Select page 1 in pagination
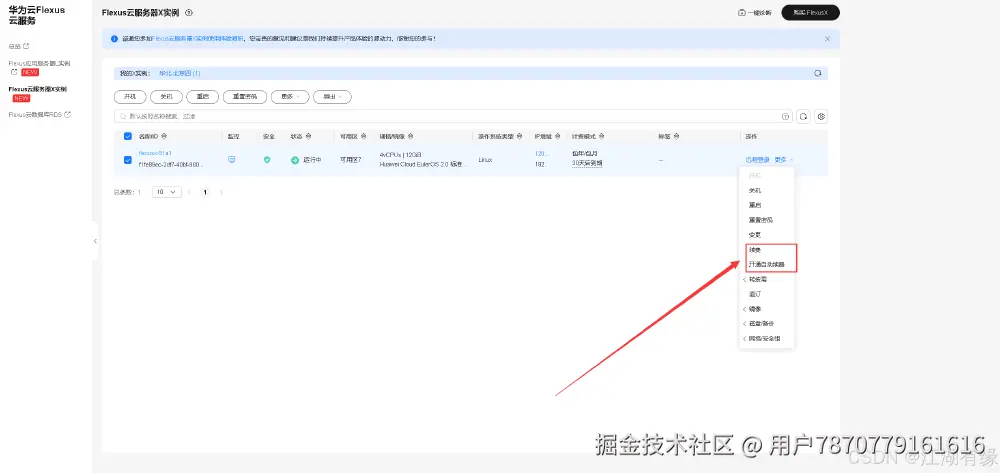Viewport: 1000px width, 473px height. click(x=205, y=192)
